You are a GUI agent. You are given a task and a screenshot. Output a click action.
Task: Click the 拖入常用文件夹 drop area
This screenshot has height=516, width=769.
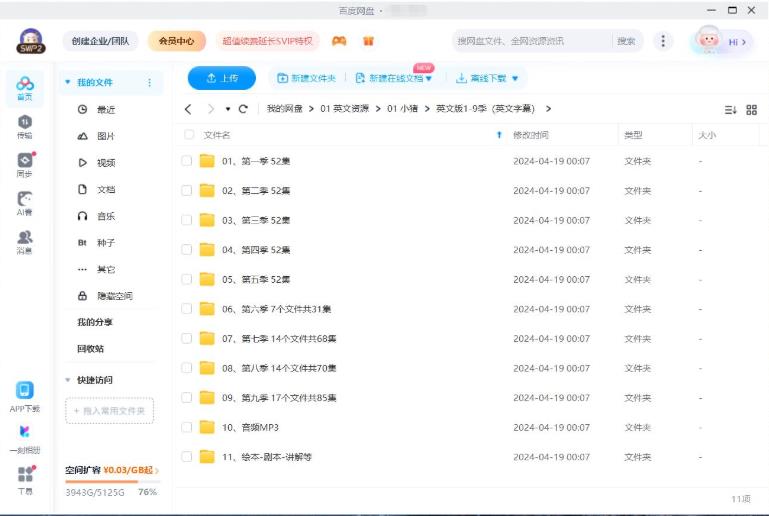109,411
